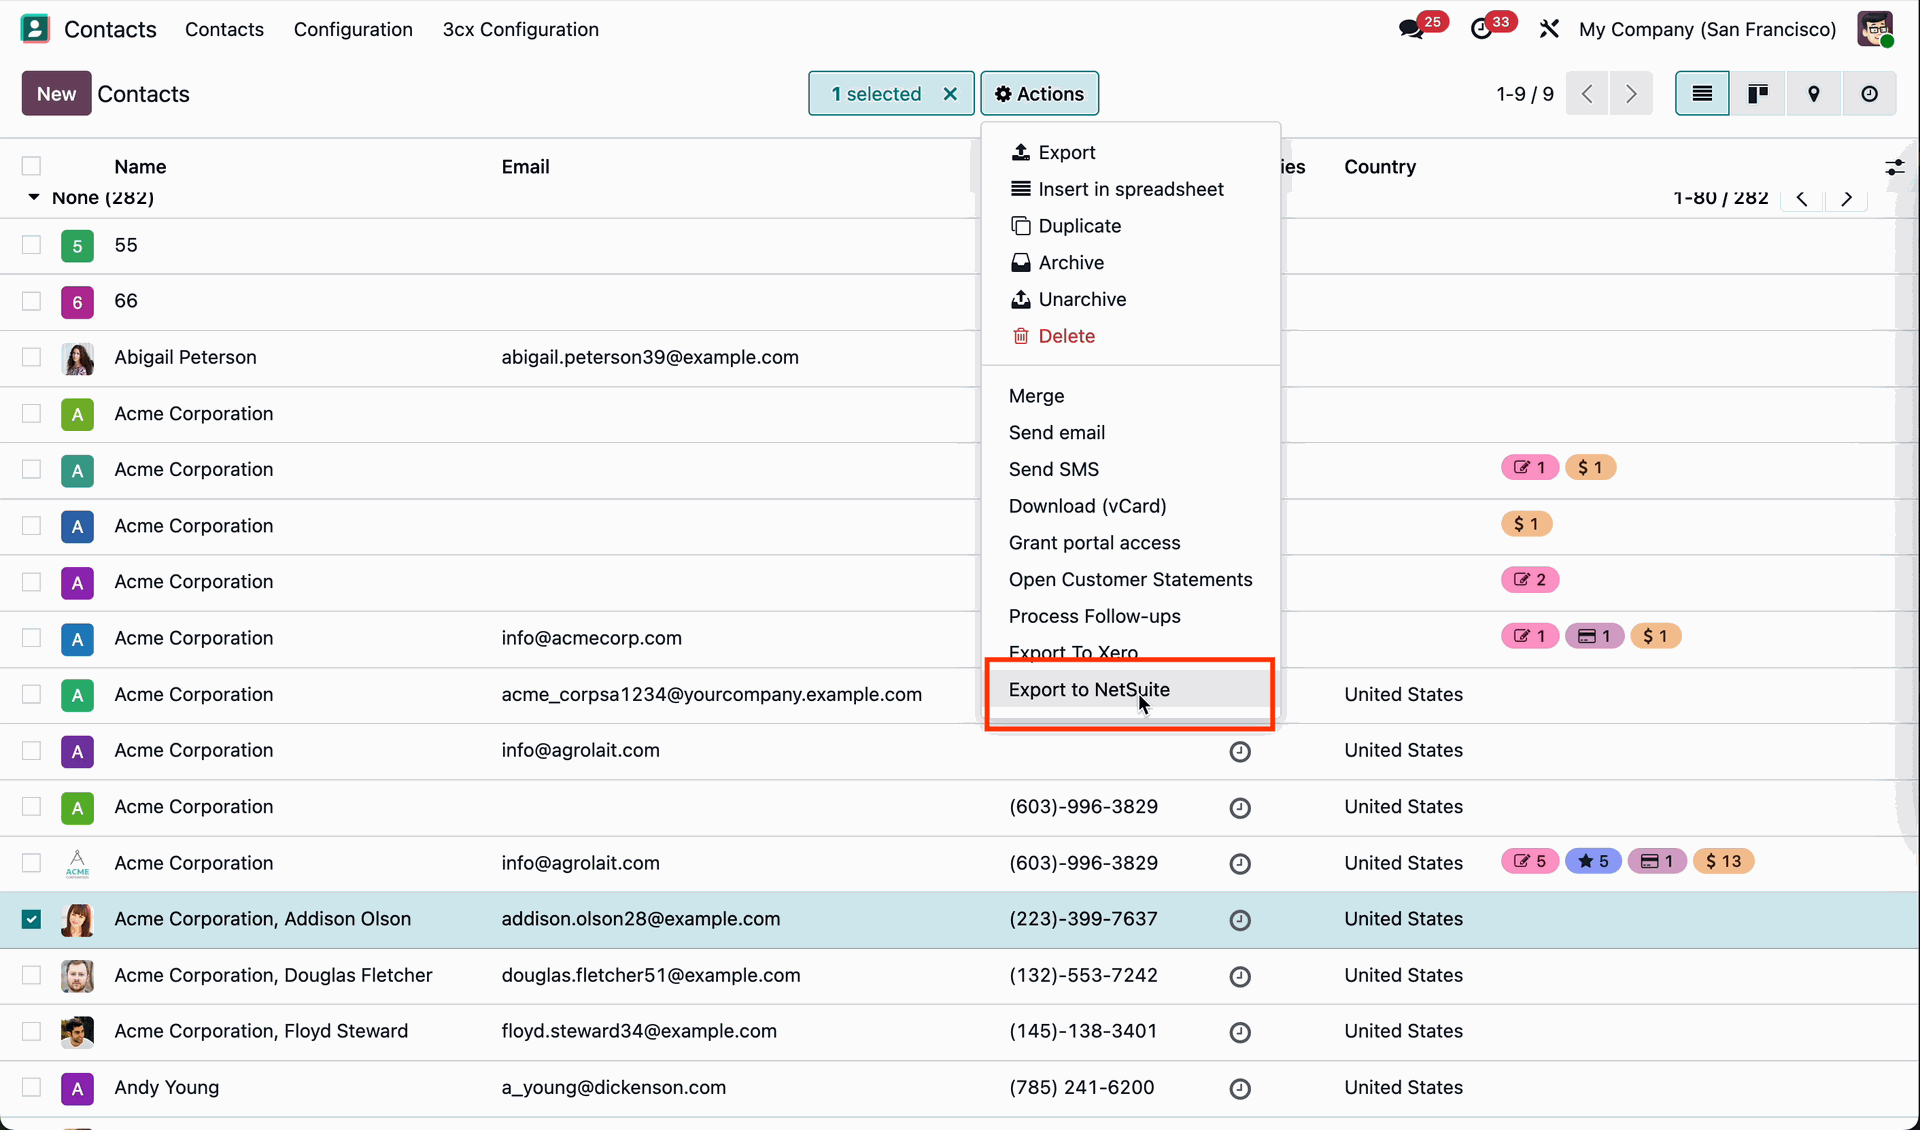Choose Duplicate from Actions menu
Screen dimensions: 1920x1130
click(x=1131, y=226)
